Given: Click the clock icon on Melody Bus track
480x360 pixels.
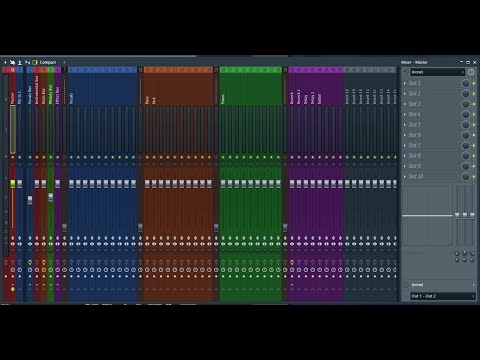Looking at the screenshot, I should pyautogui.click(x=51, y=269).
